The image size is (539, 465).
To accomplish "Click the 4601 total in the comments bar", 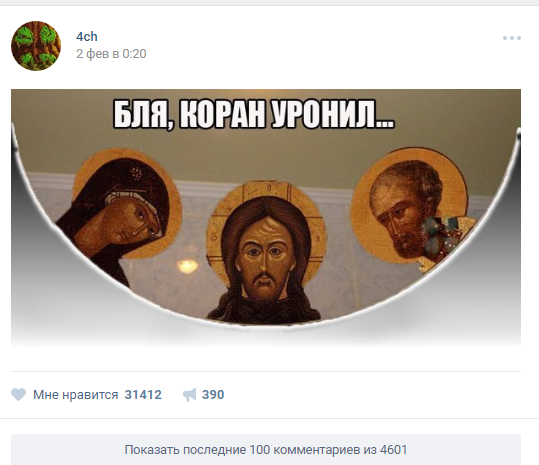I will click(393, 450).
